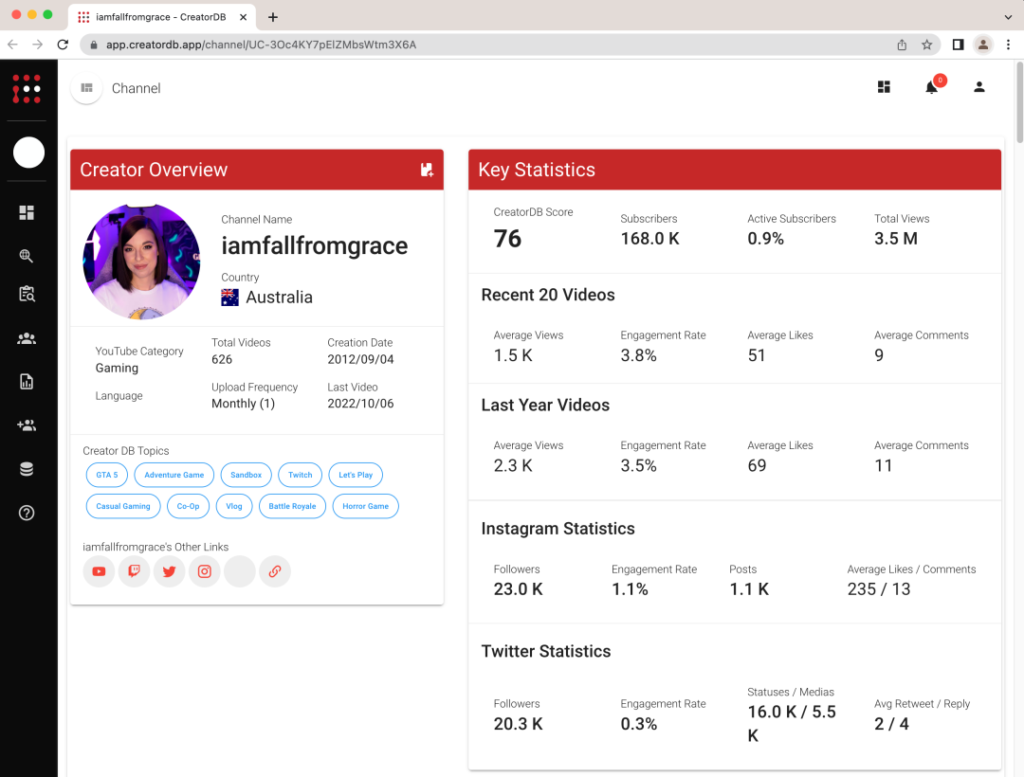Expand the tab search dropdown arrow

pyautogui.click(x=1008, y=17)
